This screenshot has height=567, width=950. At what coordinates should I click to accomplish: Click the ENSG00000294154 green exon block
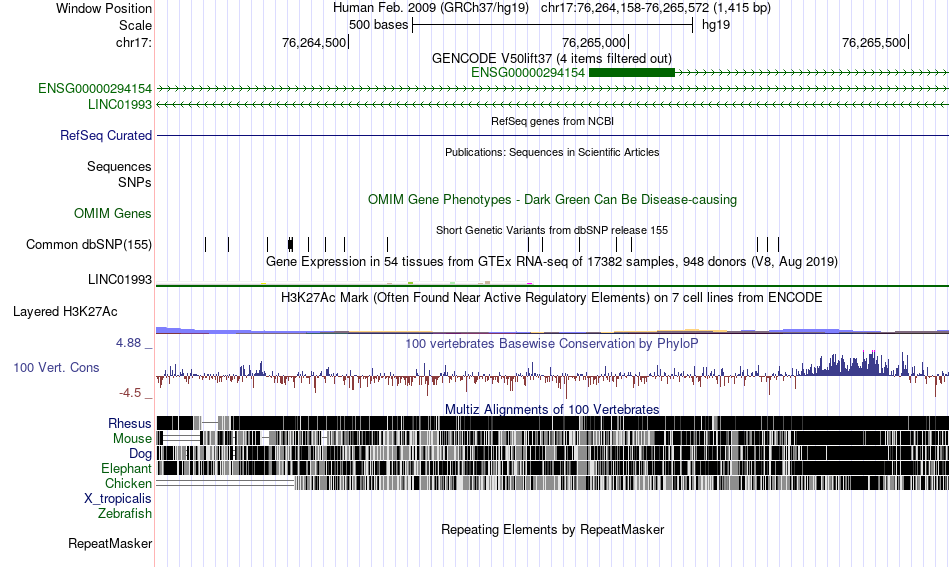[x=631, y=73]
